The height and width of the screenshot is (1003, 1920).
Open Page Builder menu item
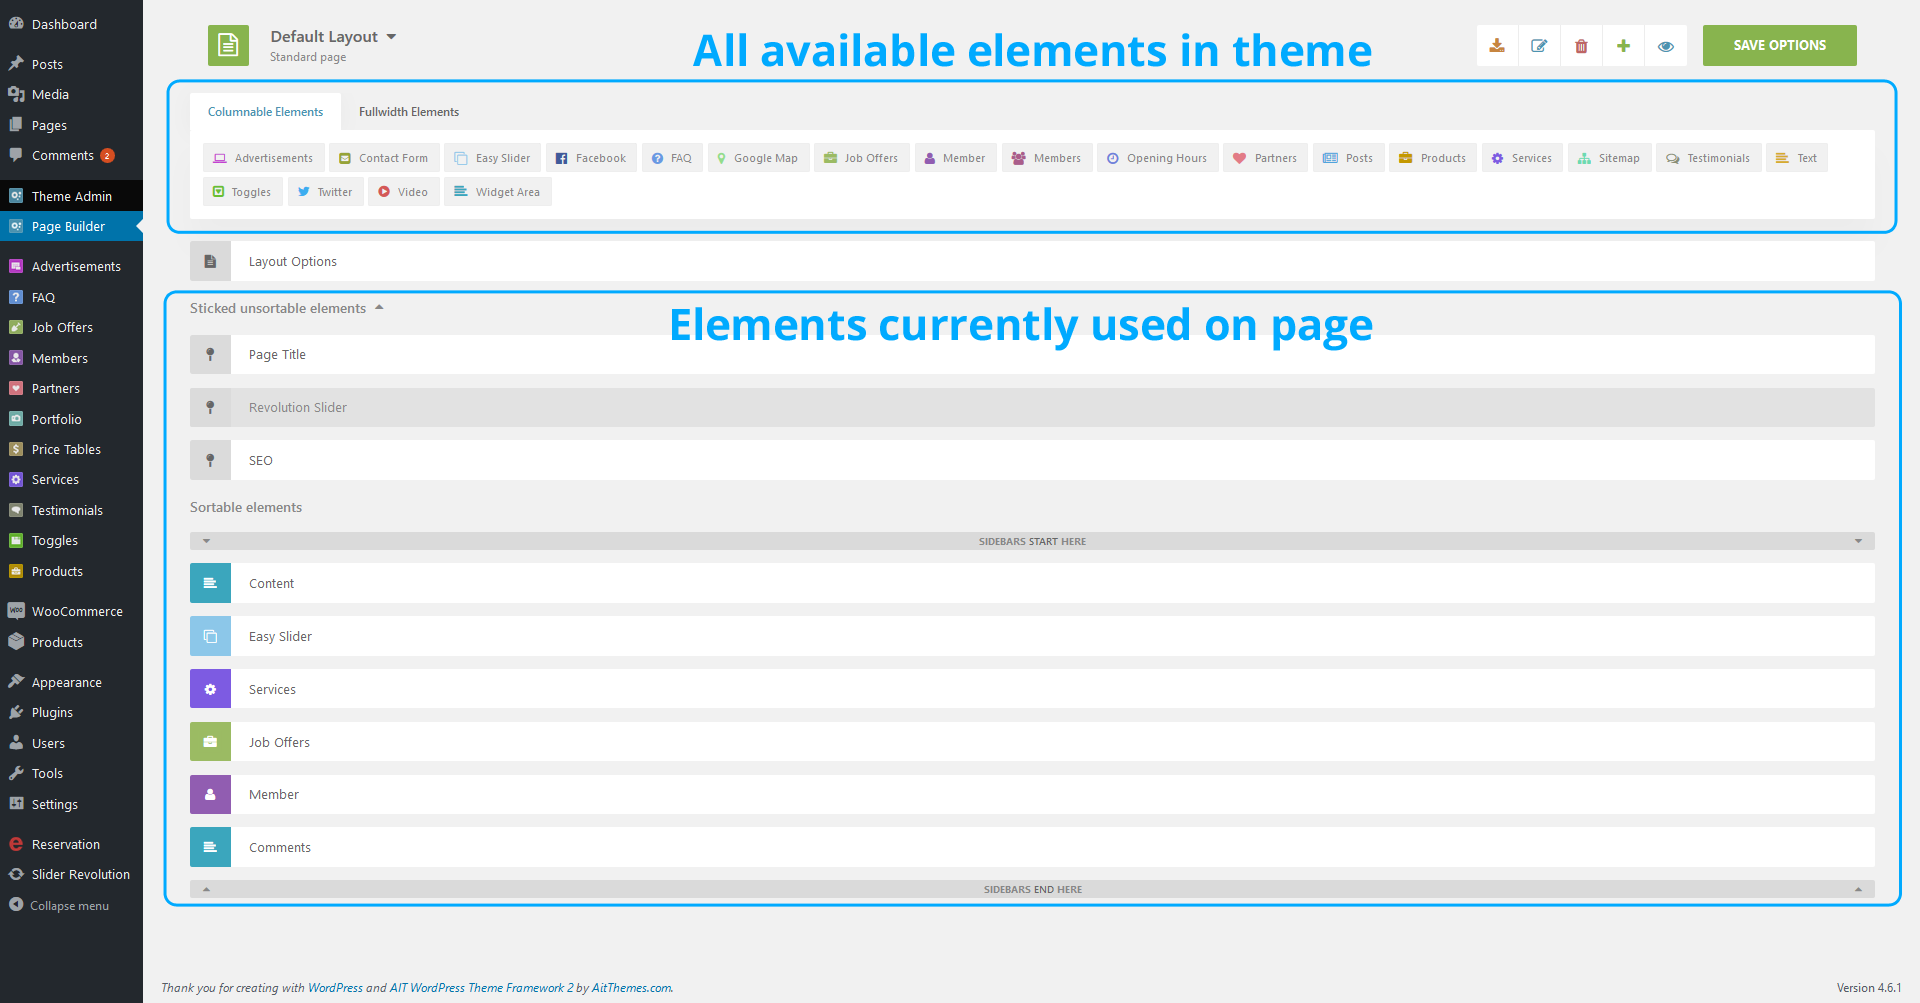pos(71,226)
